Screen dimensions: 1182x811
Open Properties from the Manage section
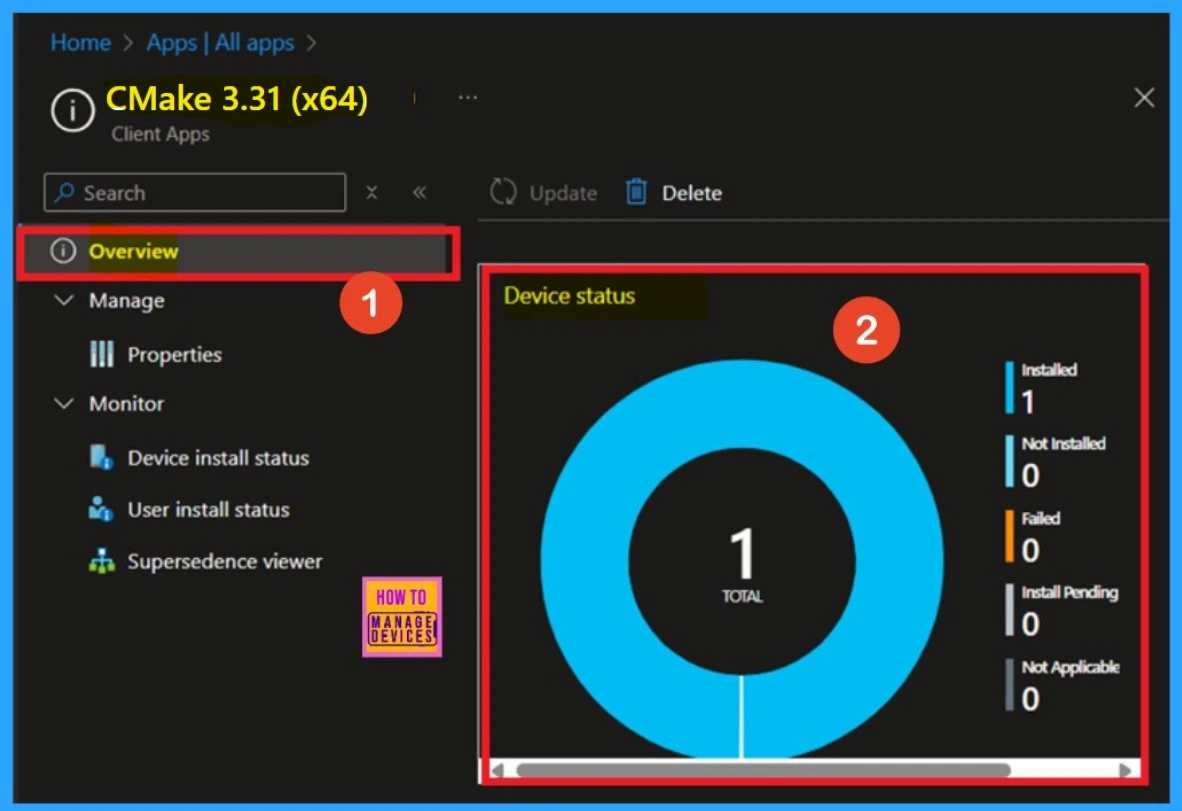point(174,354)
